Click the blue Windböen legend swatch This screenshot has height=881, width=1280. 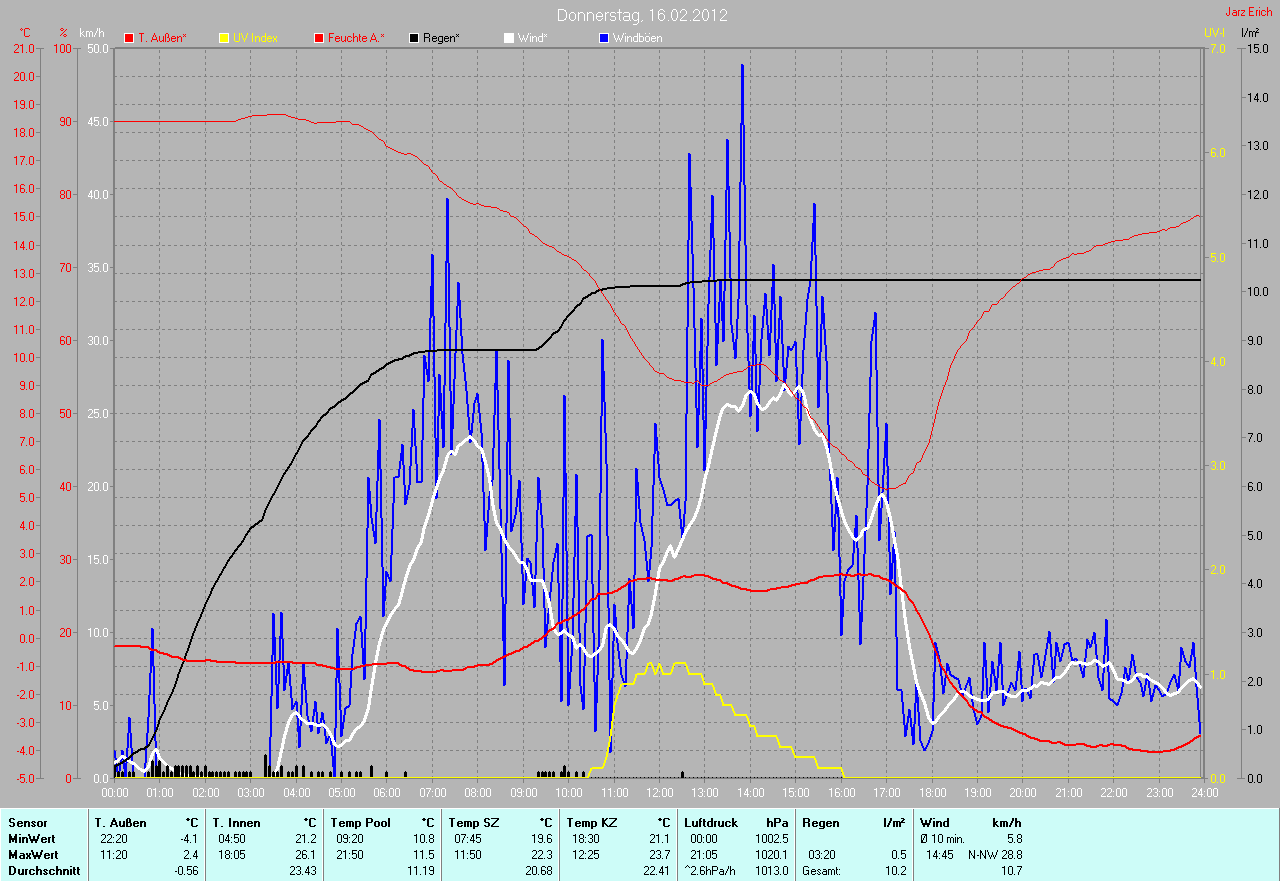[604, 38]
